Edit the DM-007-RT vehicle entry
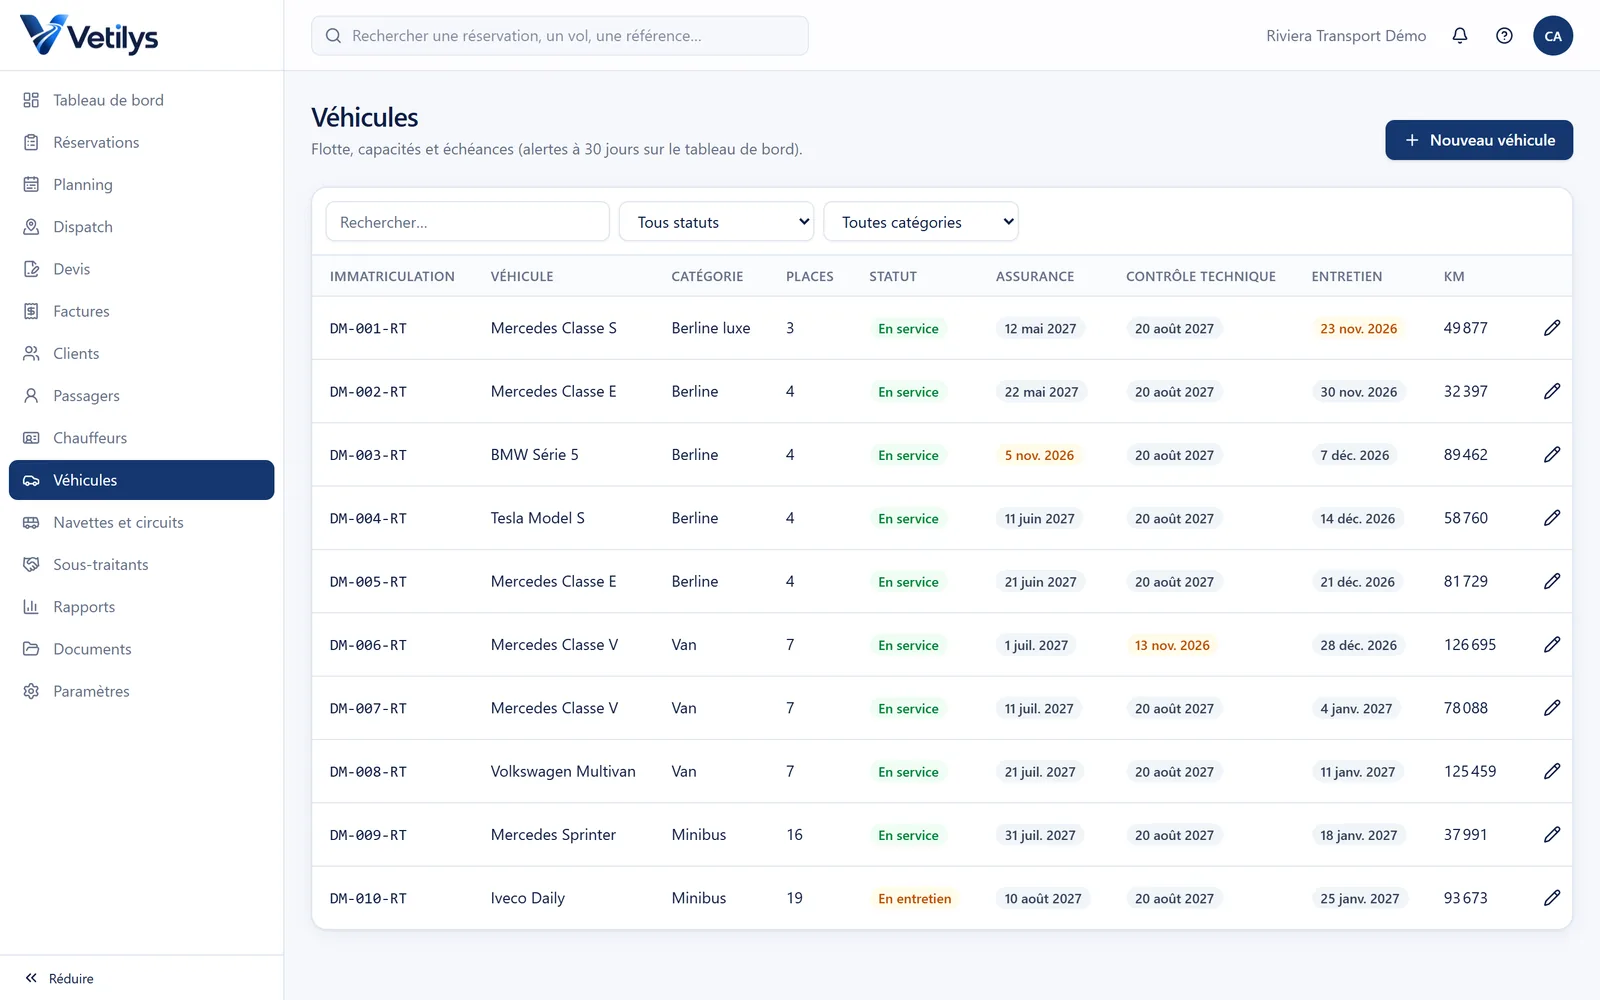This screenshot has width=1600, height=1000. coord(1552,708)
